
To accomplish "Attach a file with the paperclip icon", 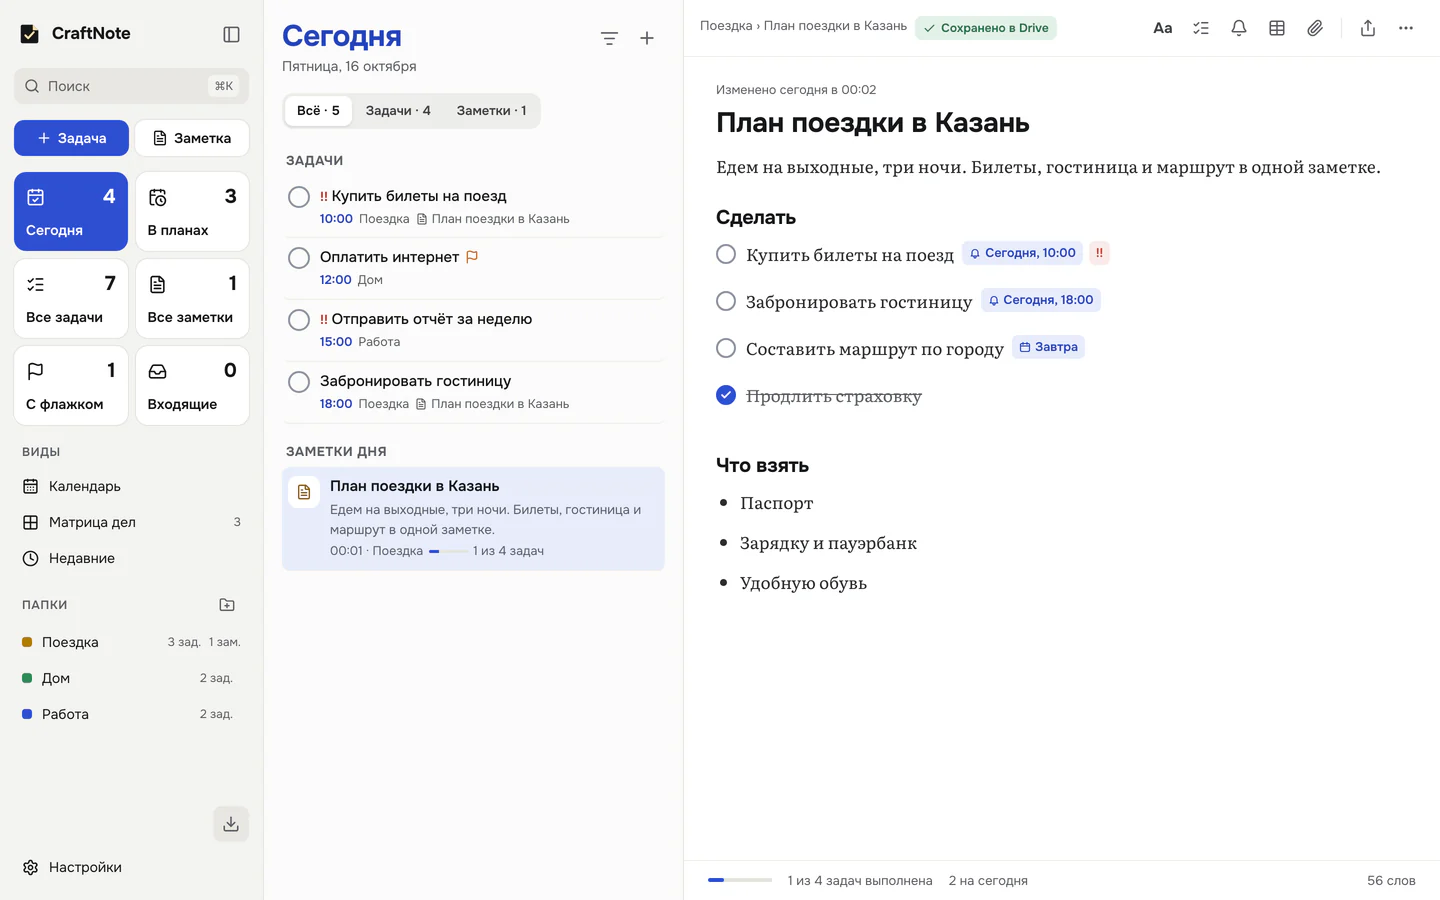I will pyautogui.click(x=1315, y=28).
